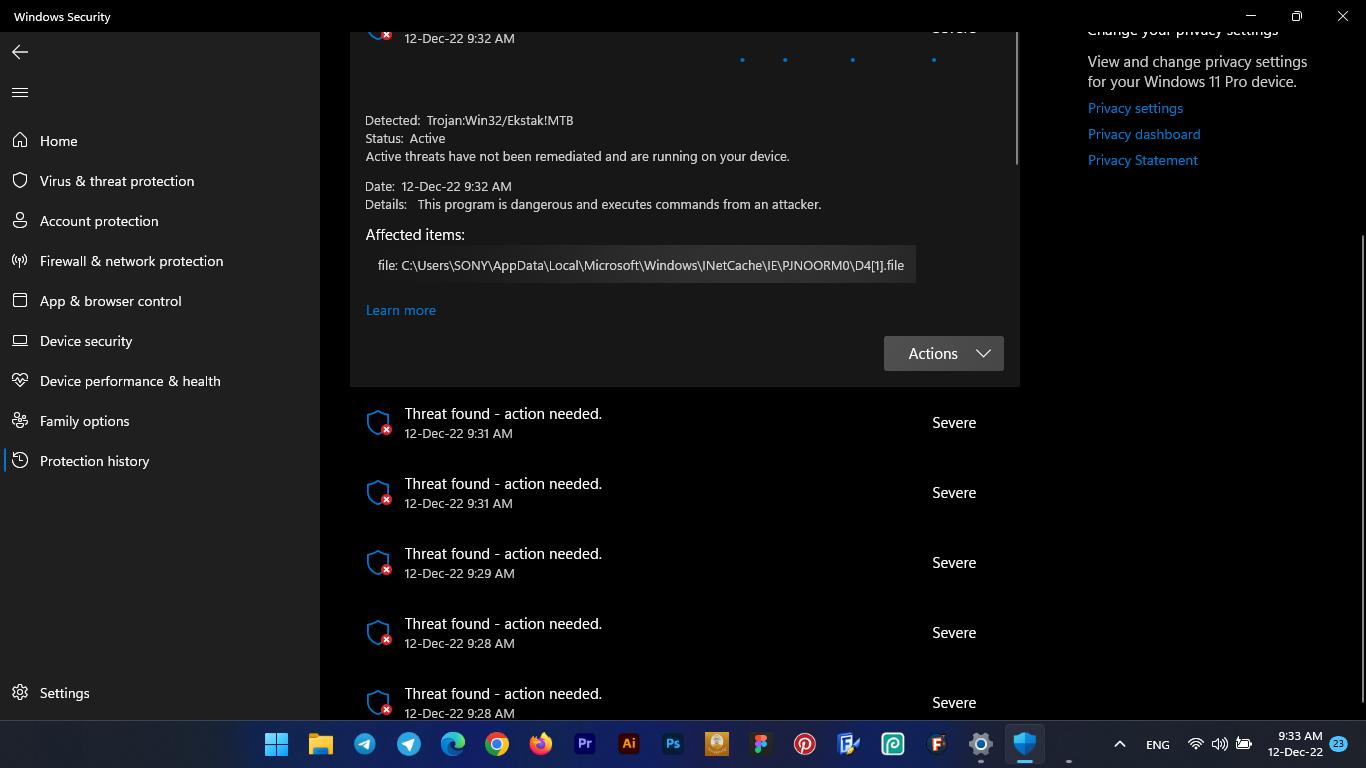Toggle the hamburger navigation menu
This screenshot has width=1366, height=768.
(20, 93)
